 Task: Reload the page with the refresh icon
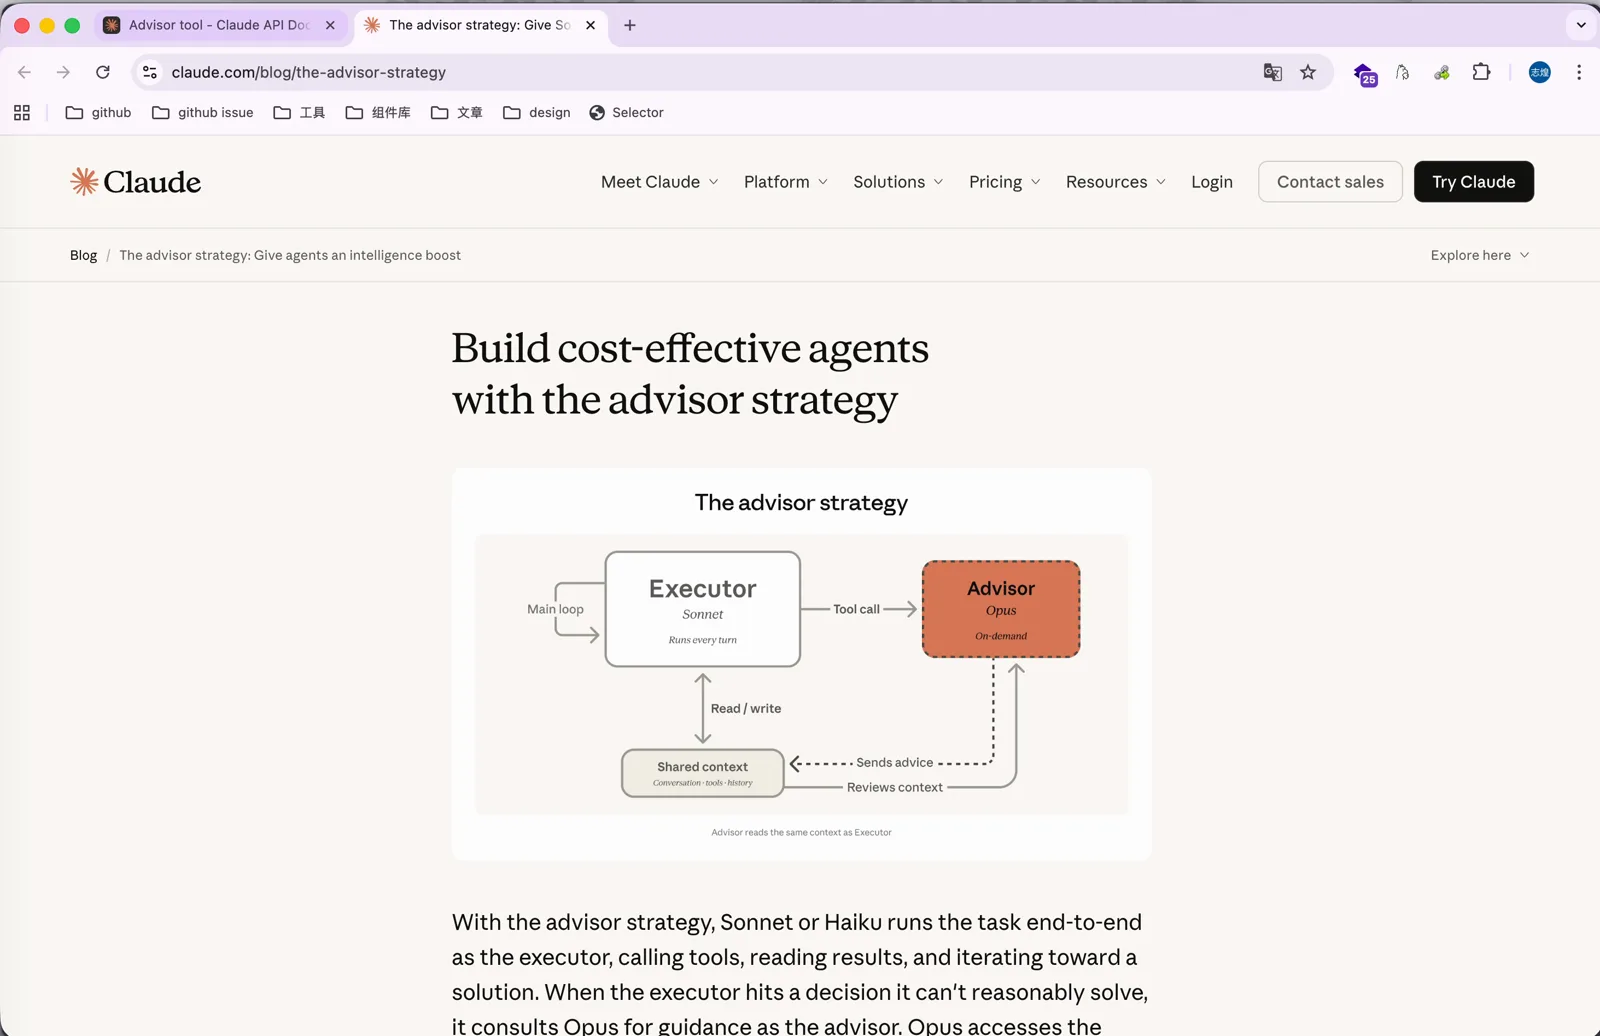coord(103,72)
